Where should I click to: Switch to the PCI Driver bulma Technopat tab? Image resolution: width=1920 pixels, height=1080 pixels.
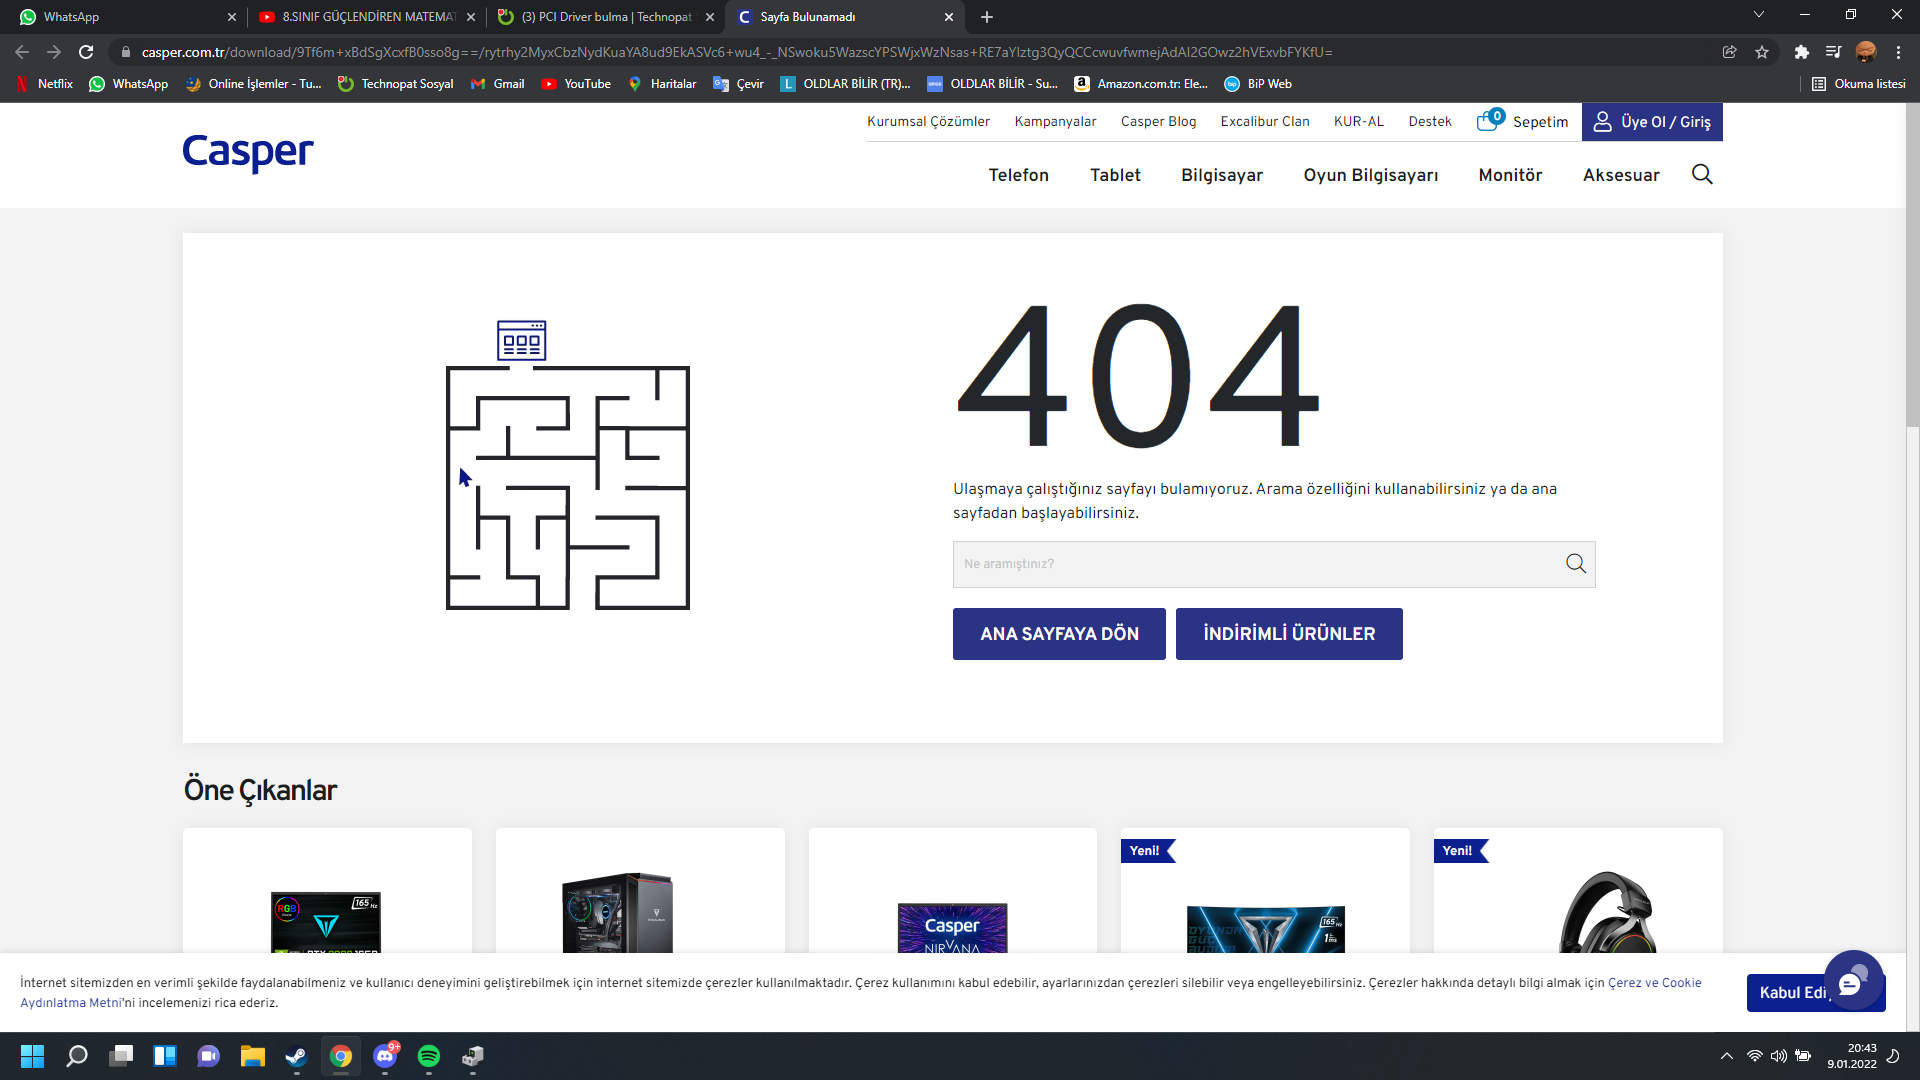pyautogui.click(x=606, y=17)
